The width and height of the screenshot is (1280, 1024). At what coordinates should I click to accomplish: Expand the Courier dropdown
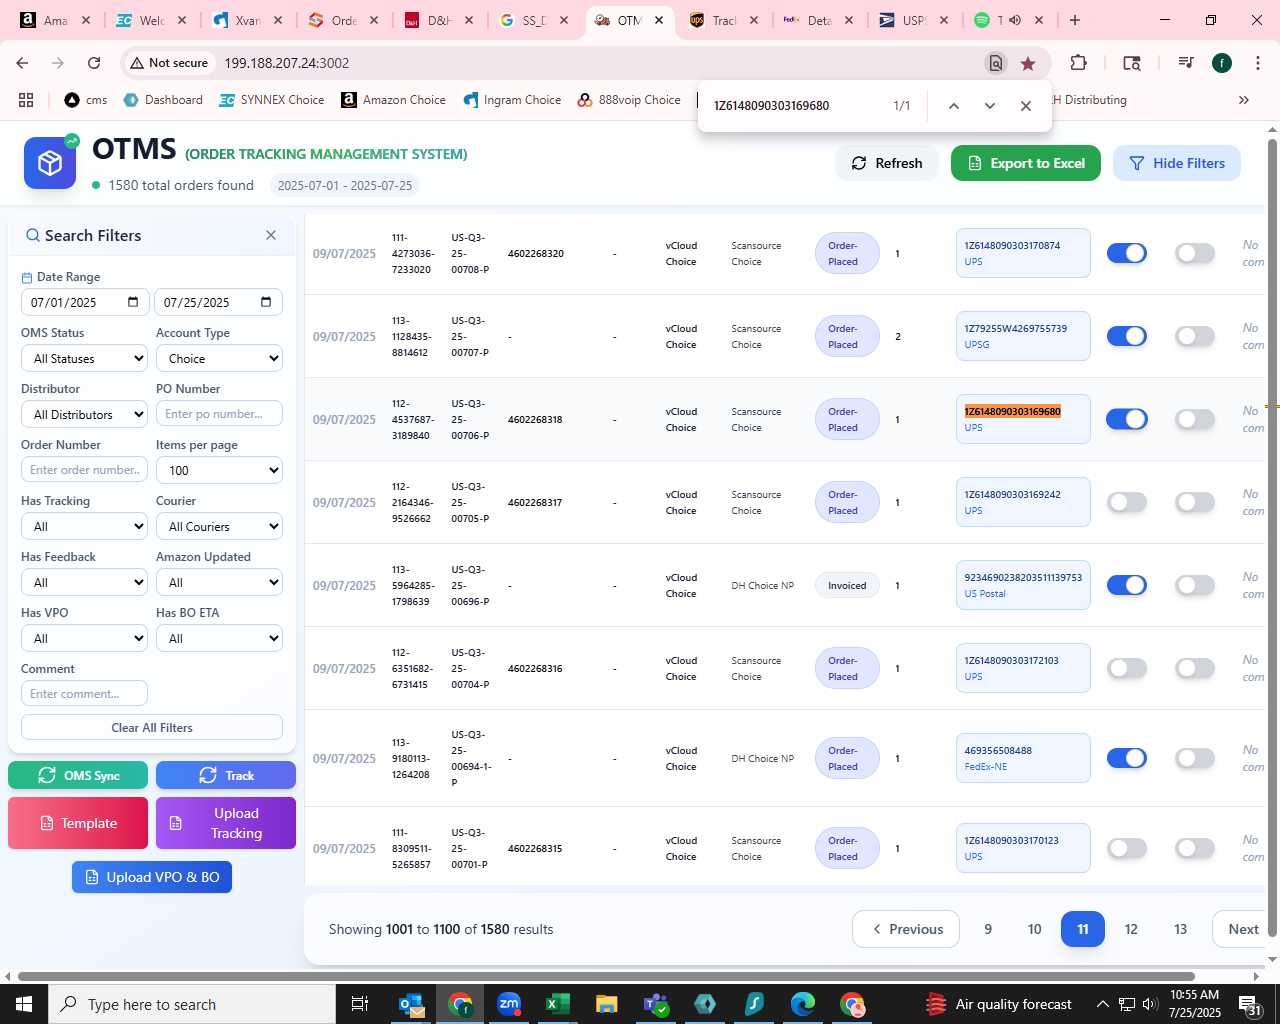219,526
